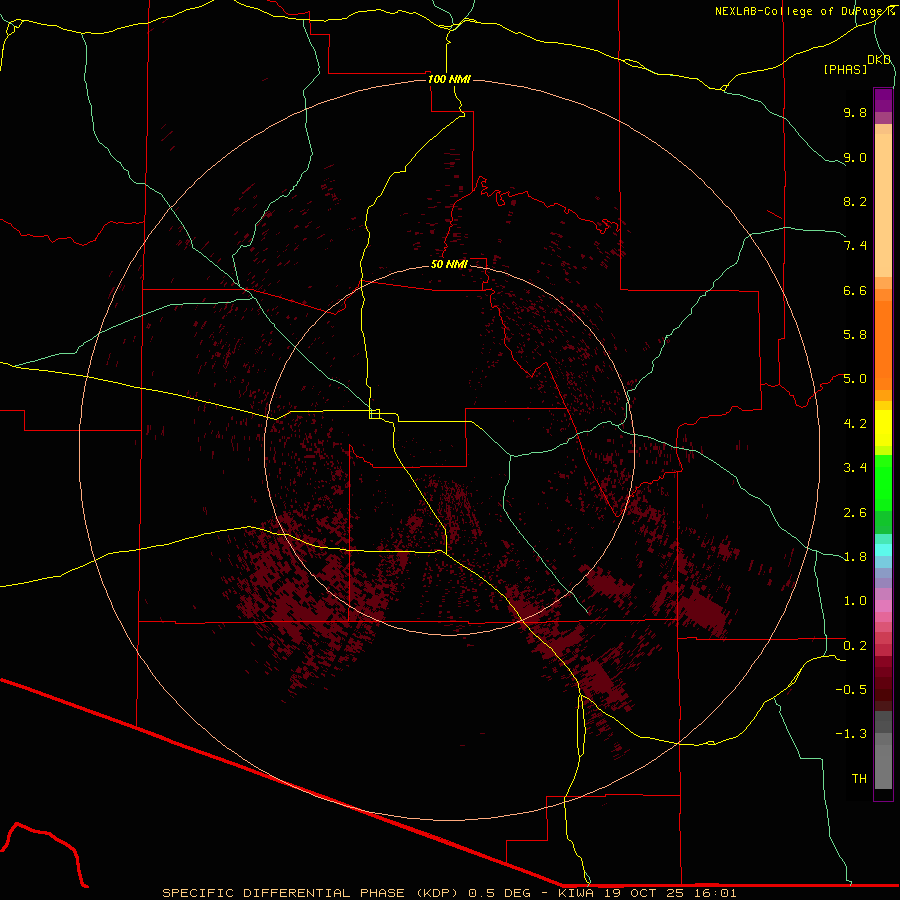Click the cyan segment of the color bar
The width and height of the screenshot is (900, 900).
point(883,550)
